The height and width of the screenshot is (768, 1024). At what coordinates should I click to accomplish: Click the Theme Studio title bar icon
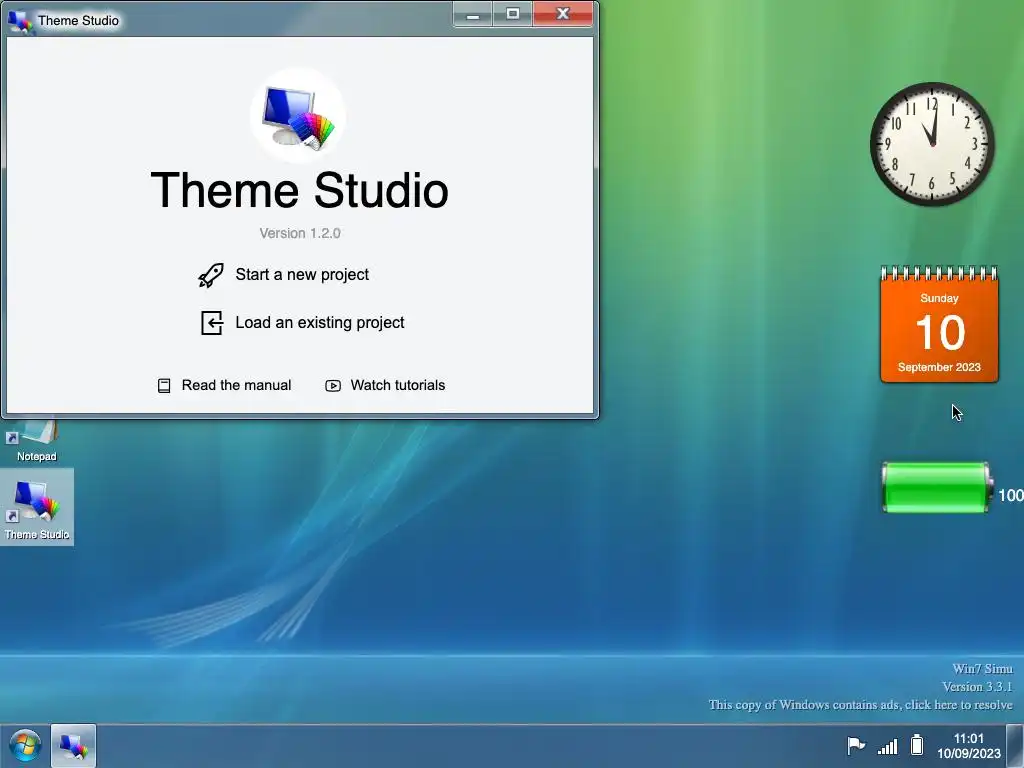tap(20, 22)
